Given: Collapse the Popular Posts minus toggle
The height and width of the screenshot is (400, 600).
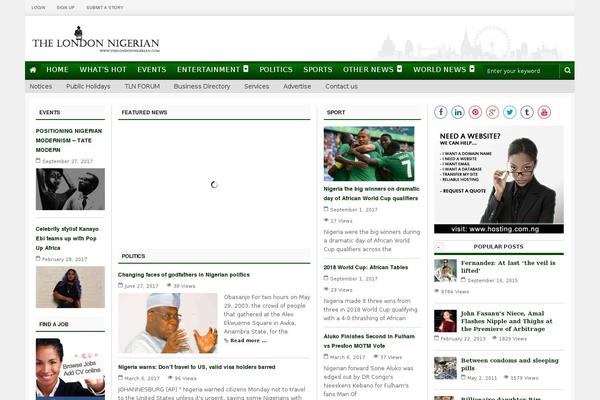Looking at the screenshot, I should [x=438, y=247].
